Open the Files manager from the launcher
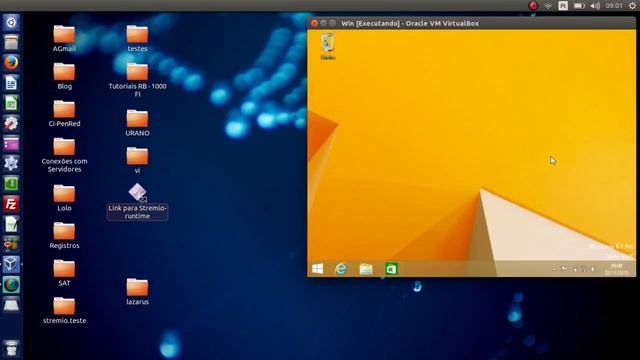This screenshot has width=640, height=360. point(11,42)
